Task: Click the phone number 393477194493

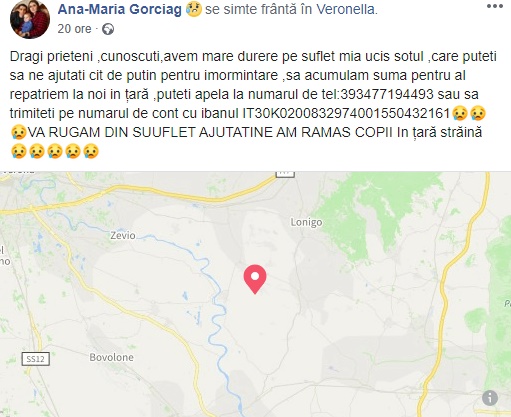Action: [x=387, y=94]
